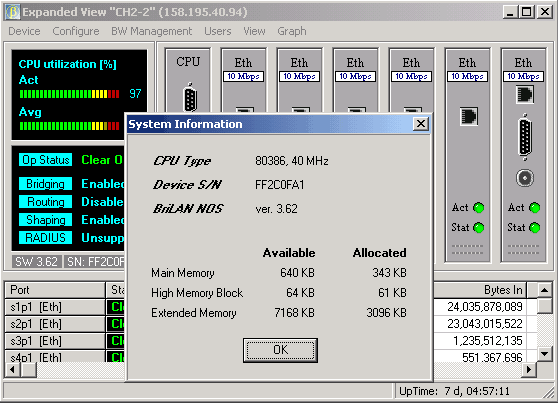Viewport: 558px width, 403px height.
Task: Close the System Information dialog
Action: click(421, 124)
